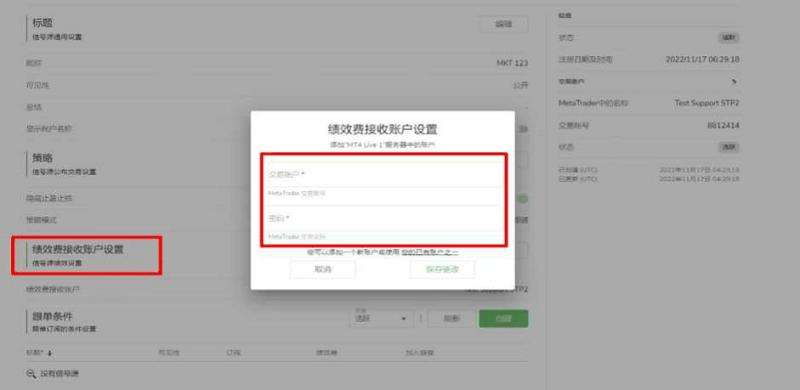
Task: Click 状态 badge below 交易账号 row
Action: coord(729,147)
